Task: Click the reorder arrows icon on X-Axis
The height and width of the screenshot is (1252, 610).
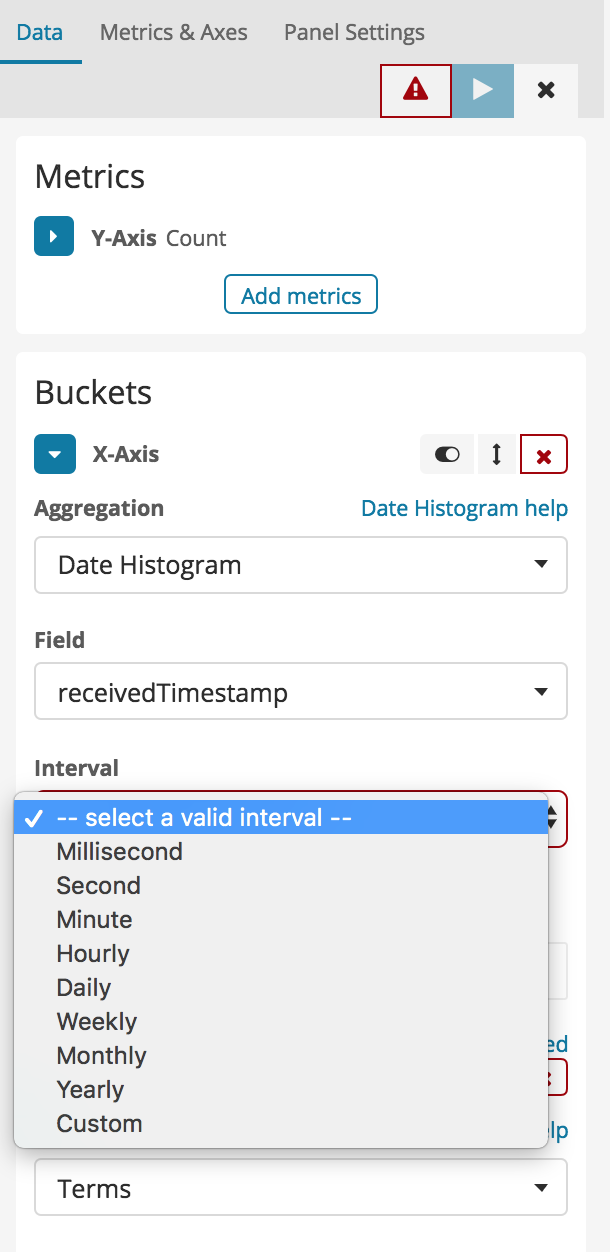Action: tap(496, 454)
